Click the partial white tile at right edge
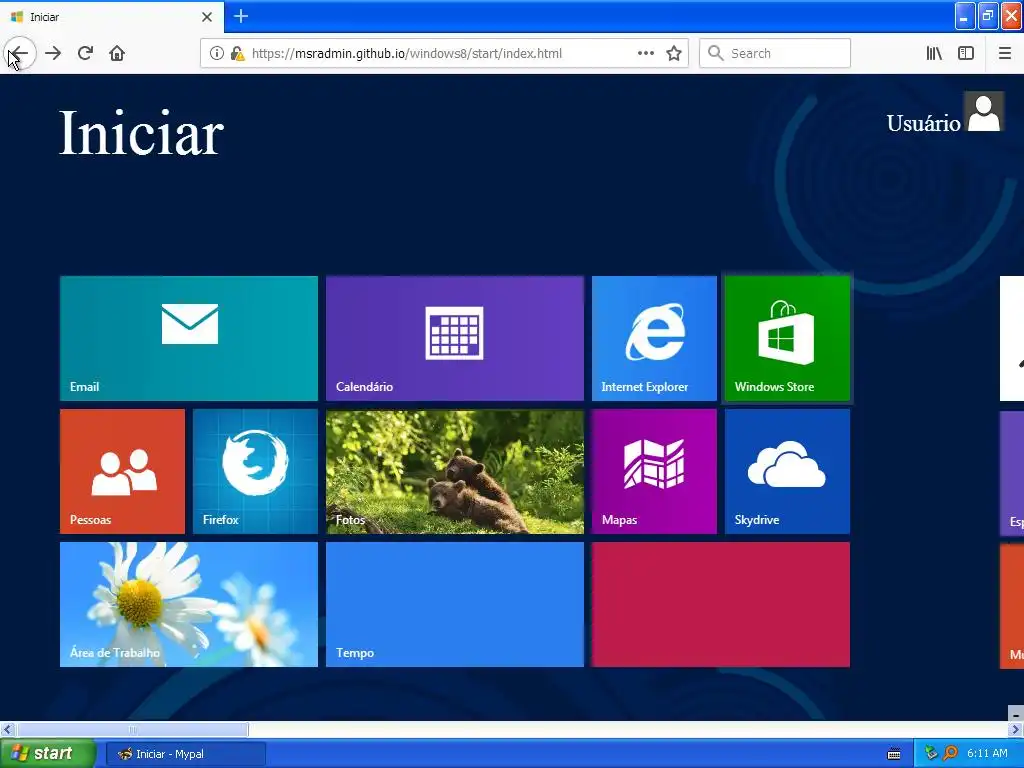 pos(1012,338)
